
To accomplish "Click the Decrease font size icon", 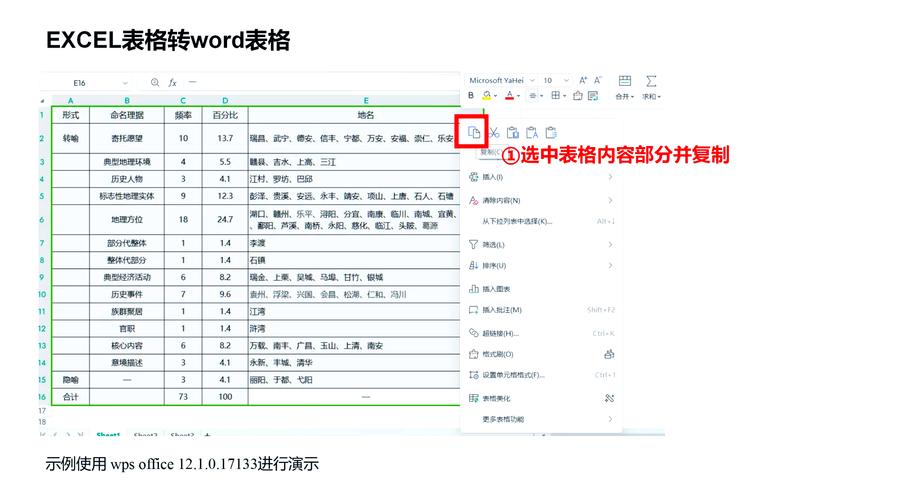I will point(597,80).
